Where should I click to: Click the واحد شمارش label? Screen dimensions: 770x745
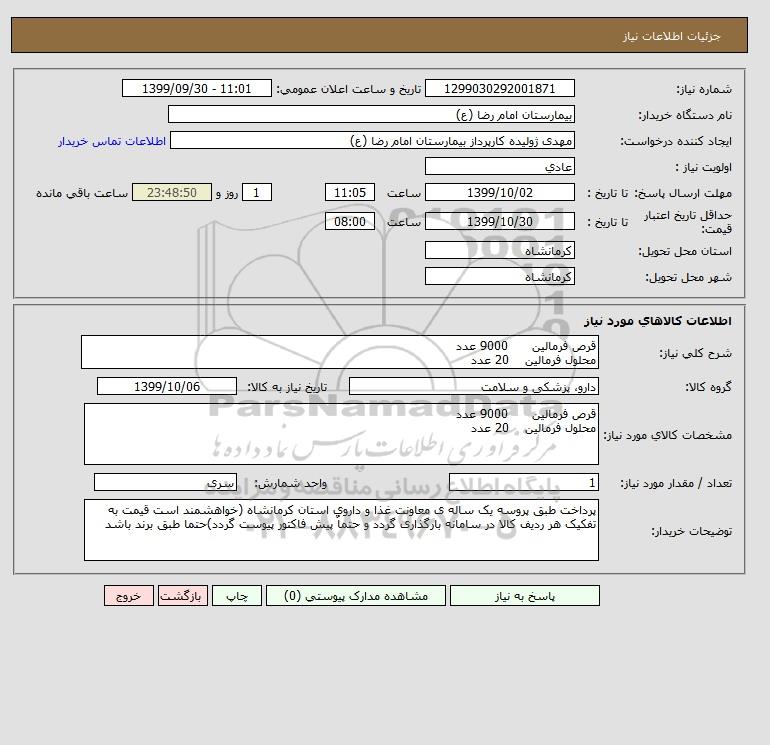290,483
